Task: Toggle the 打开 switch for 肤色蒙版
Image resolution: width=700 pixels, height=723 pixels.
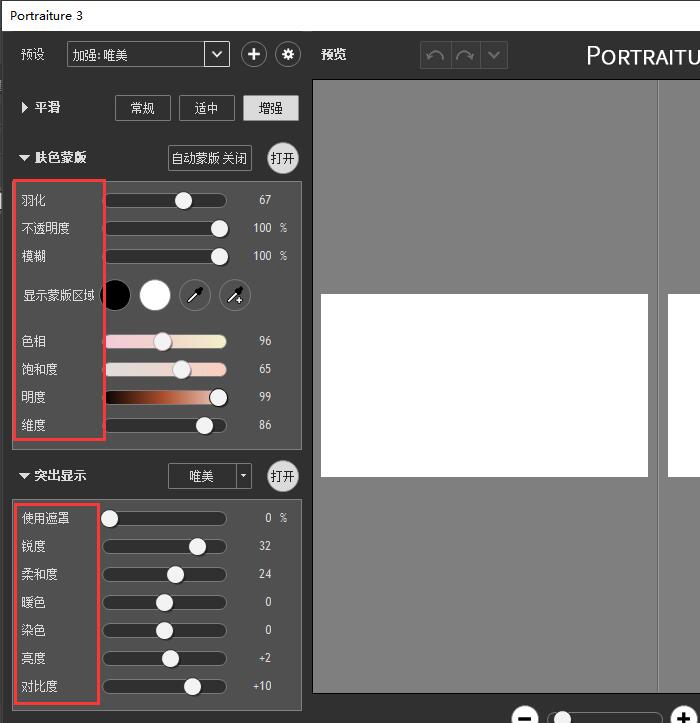Action: coord(283,158)
